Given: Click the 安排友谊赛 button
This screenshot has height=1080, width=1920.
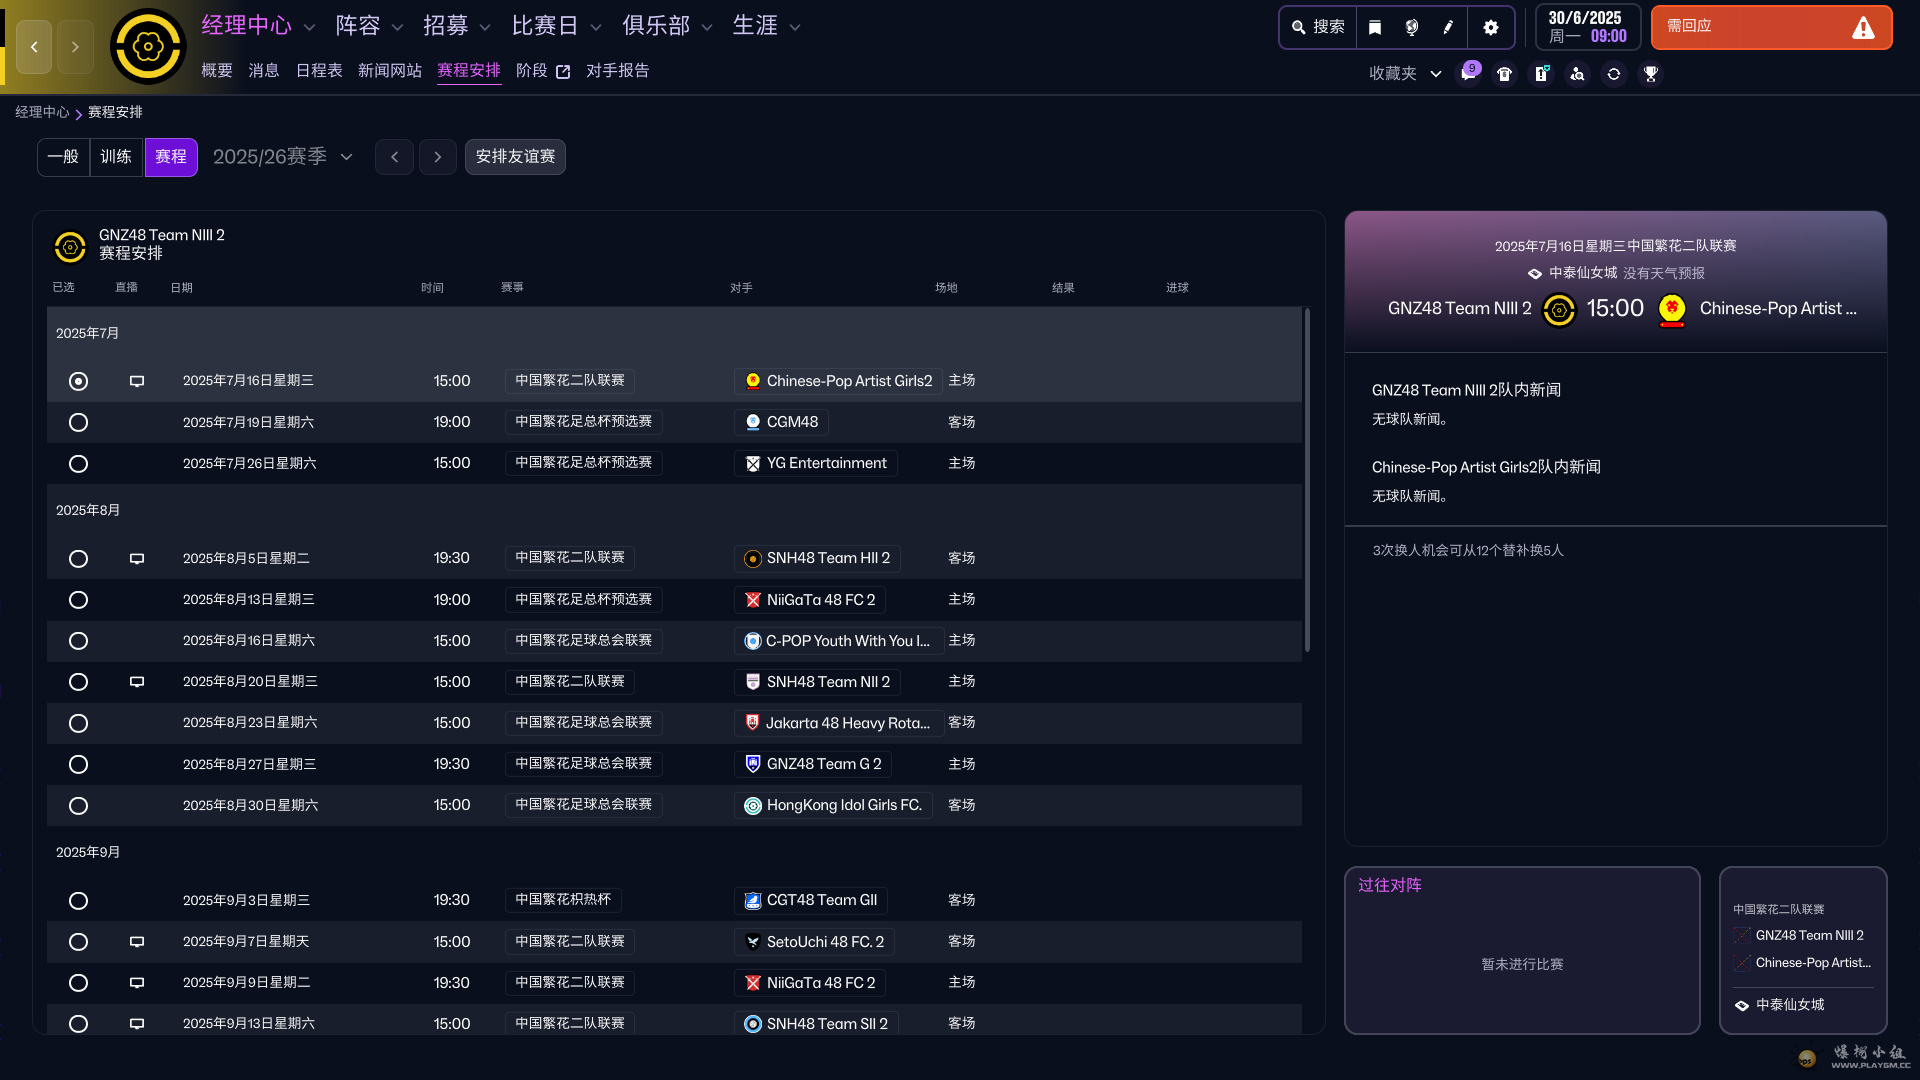Looking at the screenshot, I should [x=515, y=157].
